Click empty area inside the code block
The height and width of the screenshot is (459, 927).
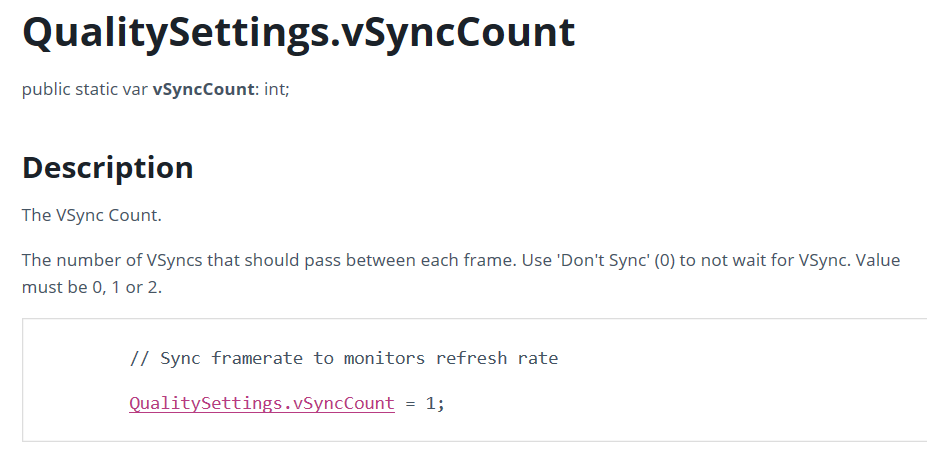tap(709, 382)
